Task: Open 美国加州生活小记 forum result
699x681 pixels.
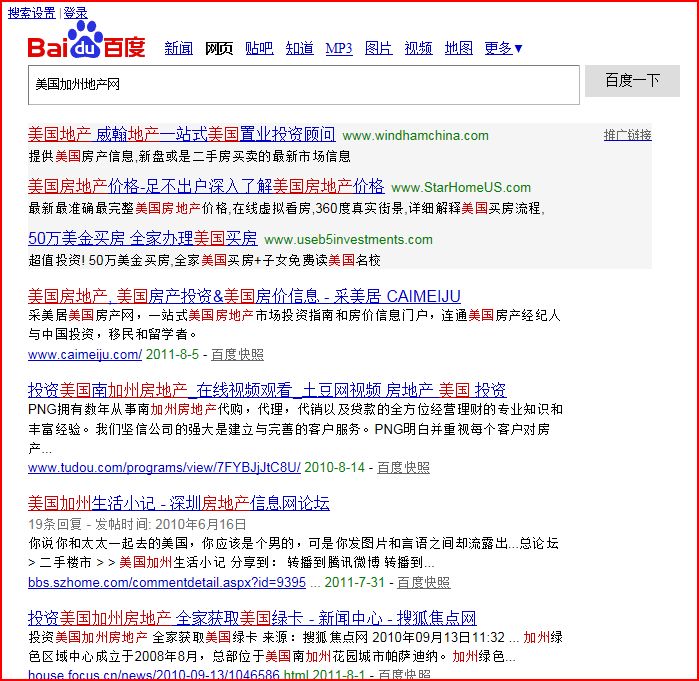Action: click(x=178, y=503)
